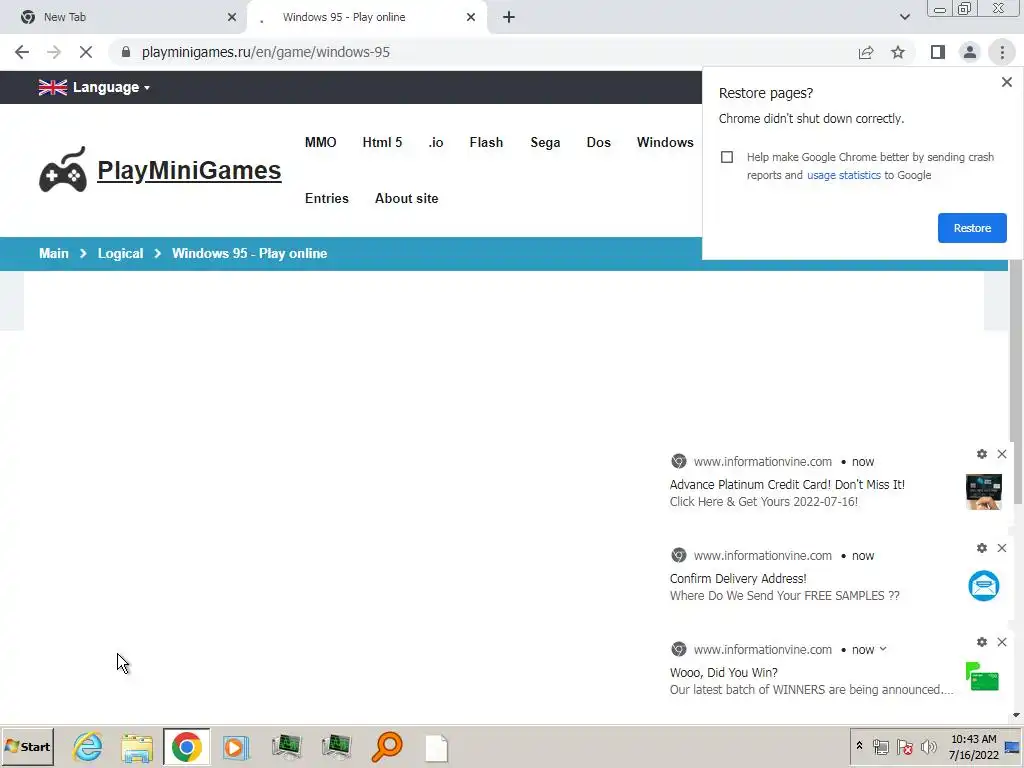This screenshot has height=768, width=1024.
Task: Open the Windows Start menu
Action: click(x=27, y=747)
